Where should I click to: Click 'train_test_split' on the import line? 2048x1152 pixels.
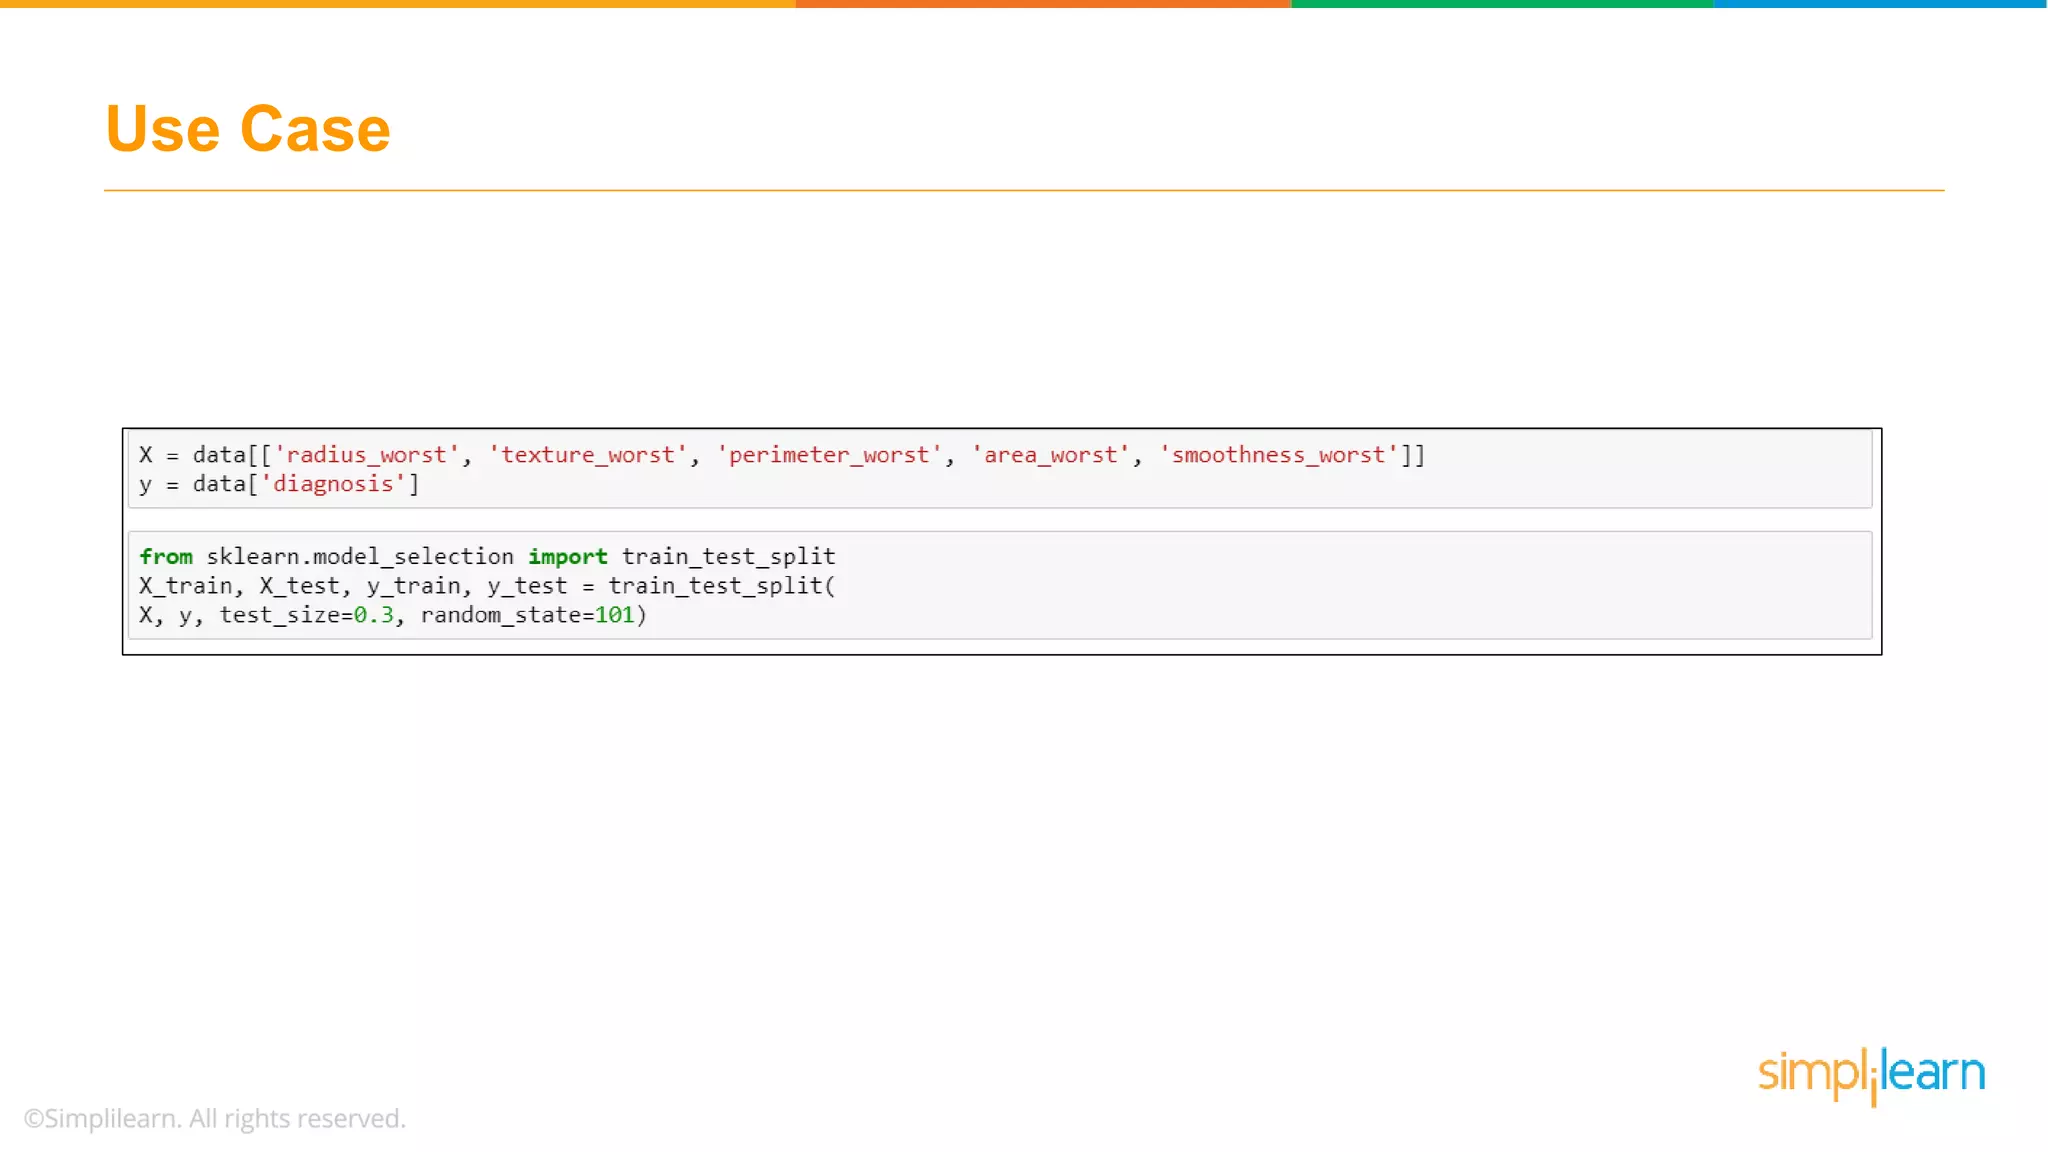pyautogui.click(x=728, y=557)
